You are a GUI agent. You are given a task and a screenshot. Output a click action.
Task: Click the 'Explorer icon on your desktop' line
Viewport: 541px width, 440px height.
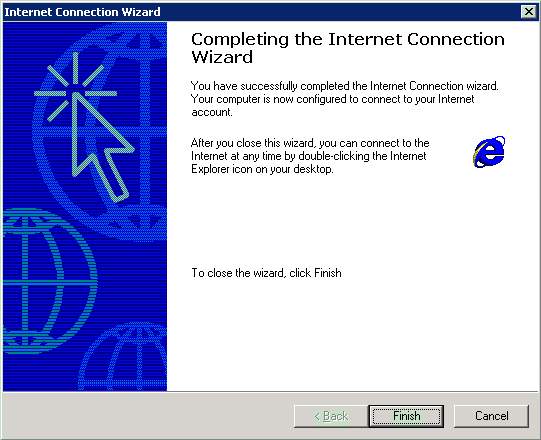point(262,169)
